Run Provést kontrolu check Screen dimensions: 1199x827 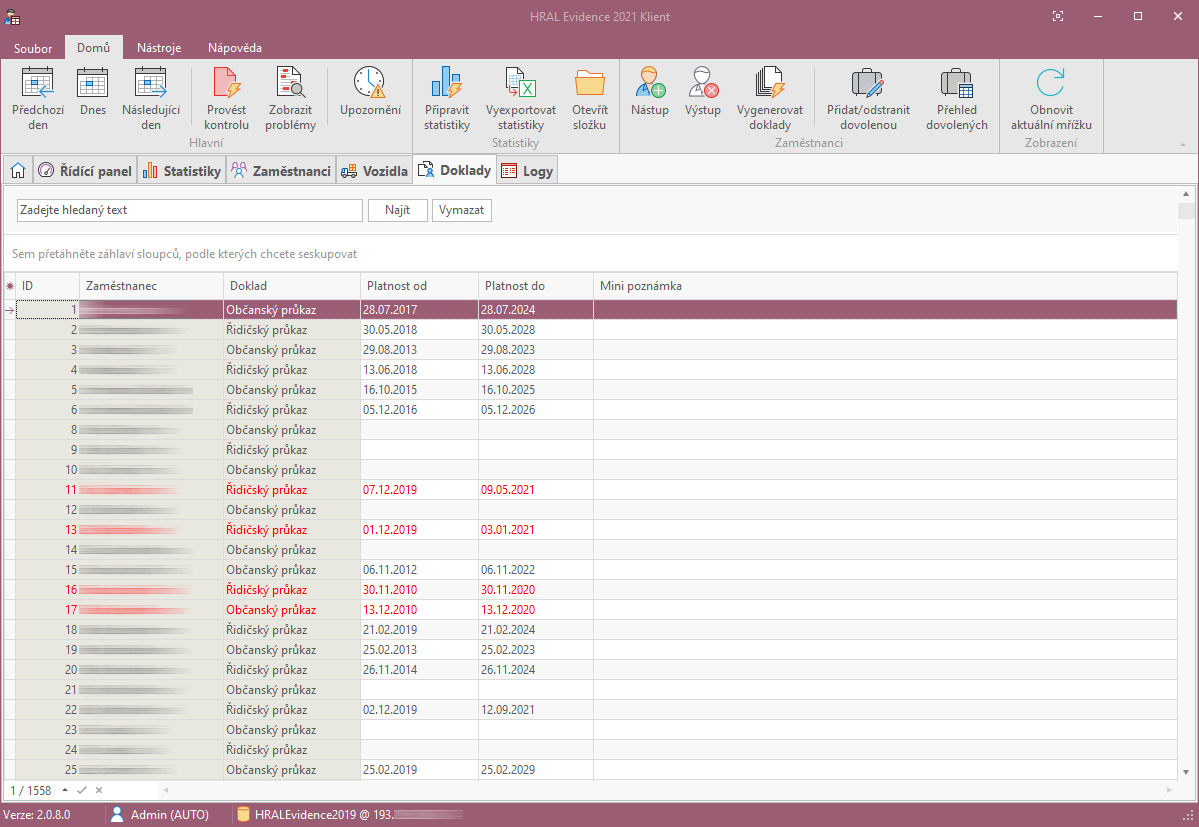click(226, 99)
